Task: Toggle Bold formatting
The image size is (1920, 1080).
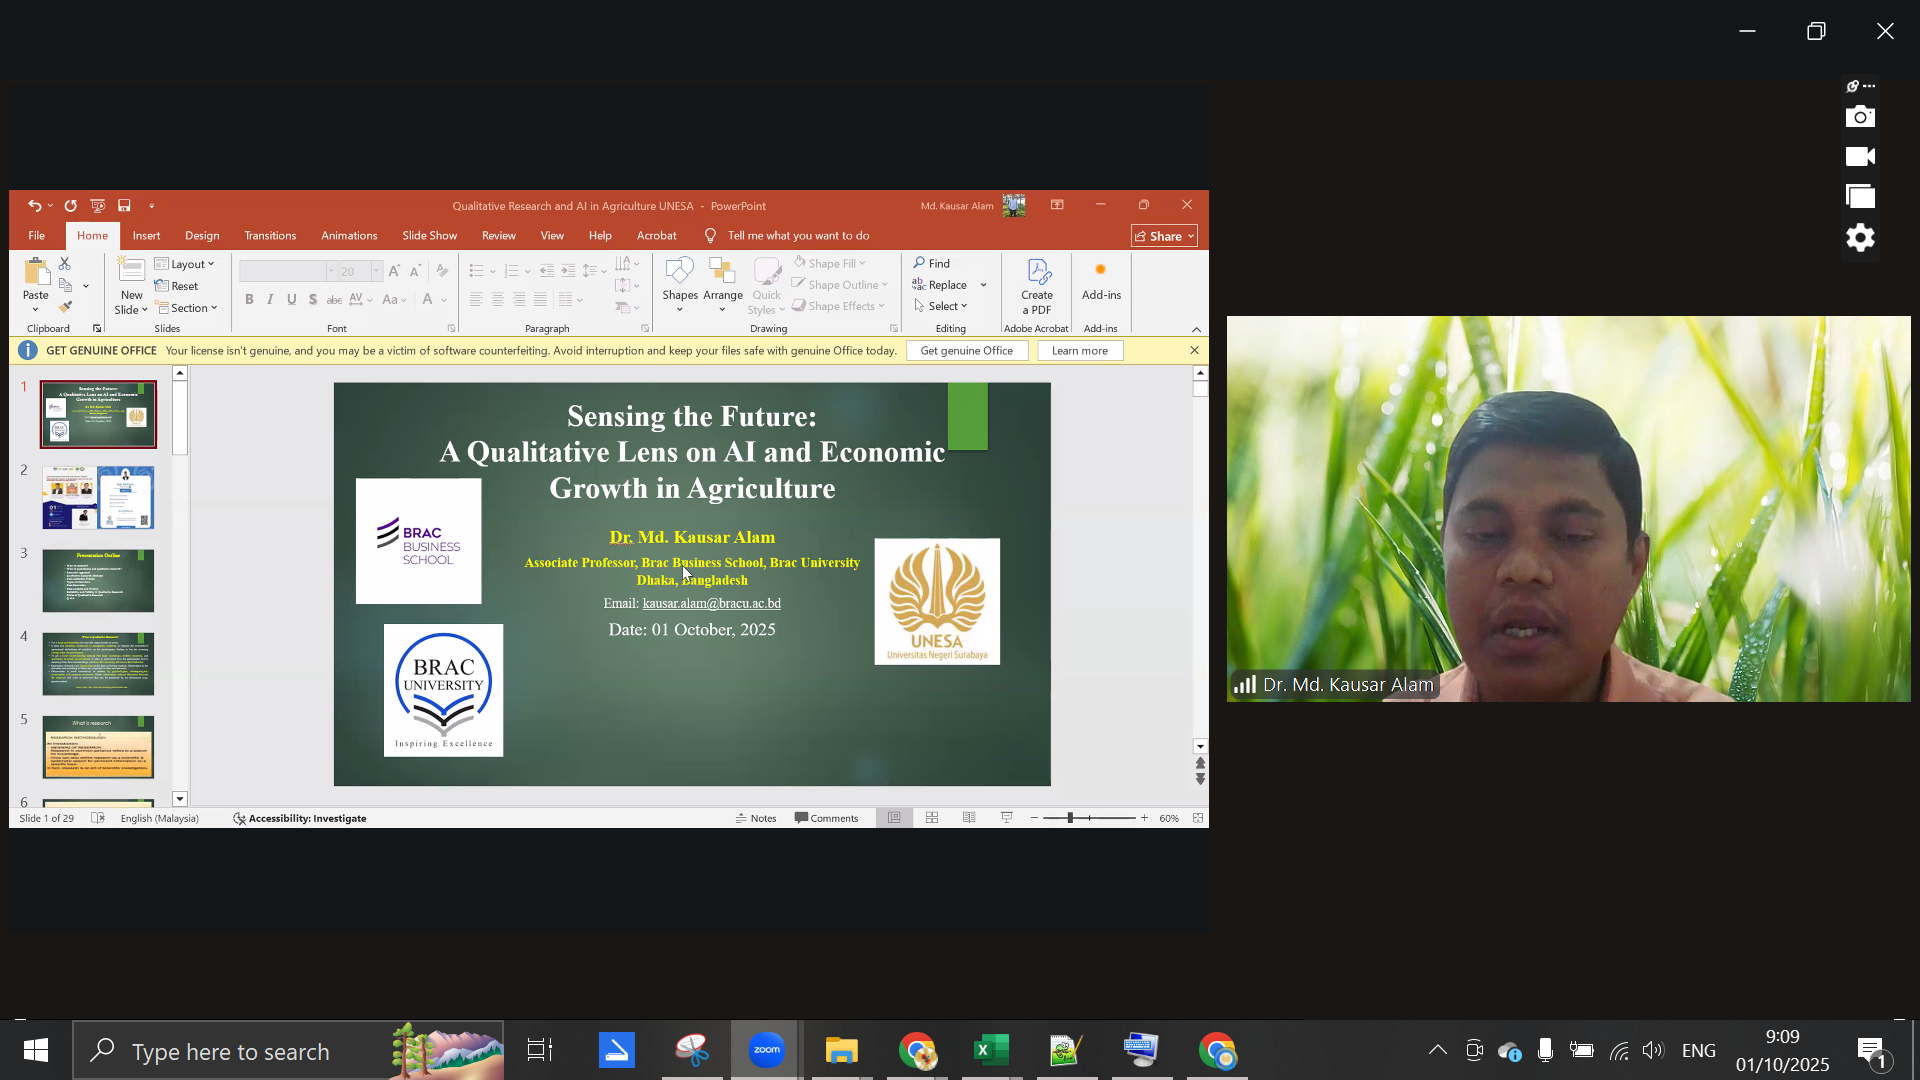Action: coord(248,299)
